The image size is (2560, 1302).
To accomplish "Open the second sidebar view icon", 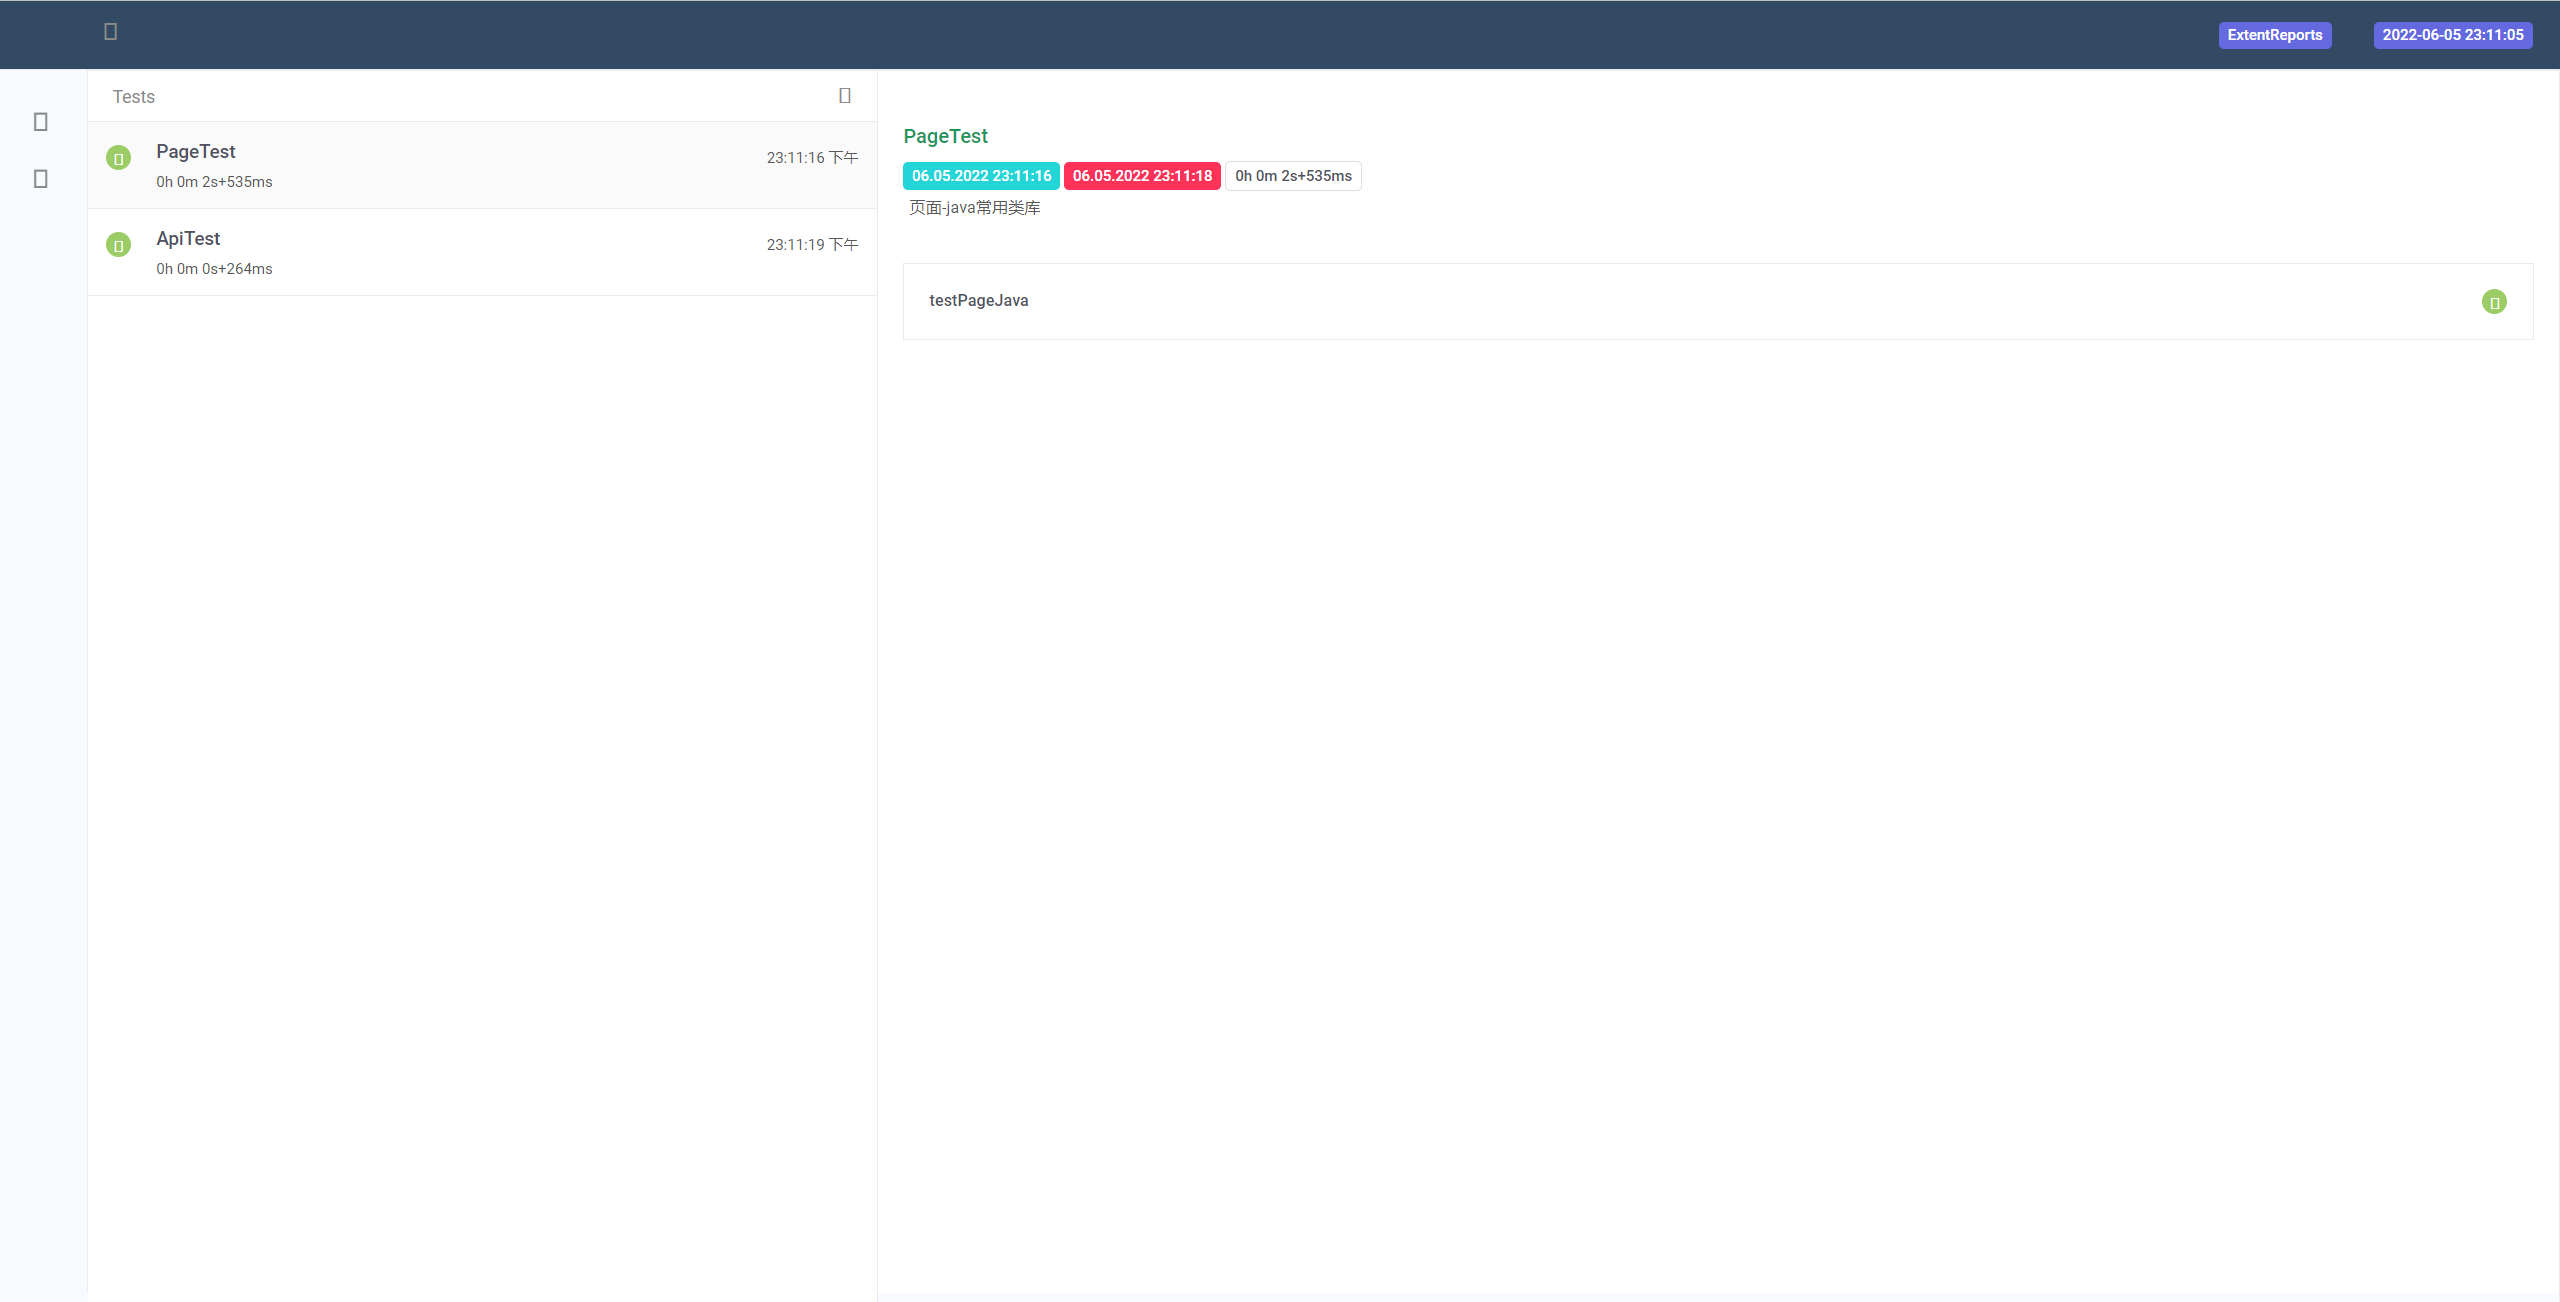I will coord(41,179).
